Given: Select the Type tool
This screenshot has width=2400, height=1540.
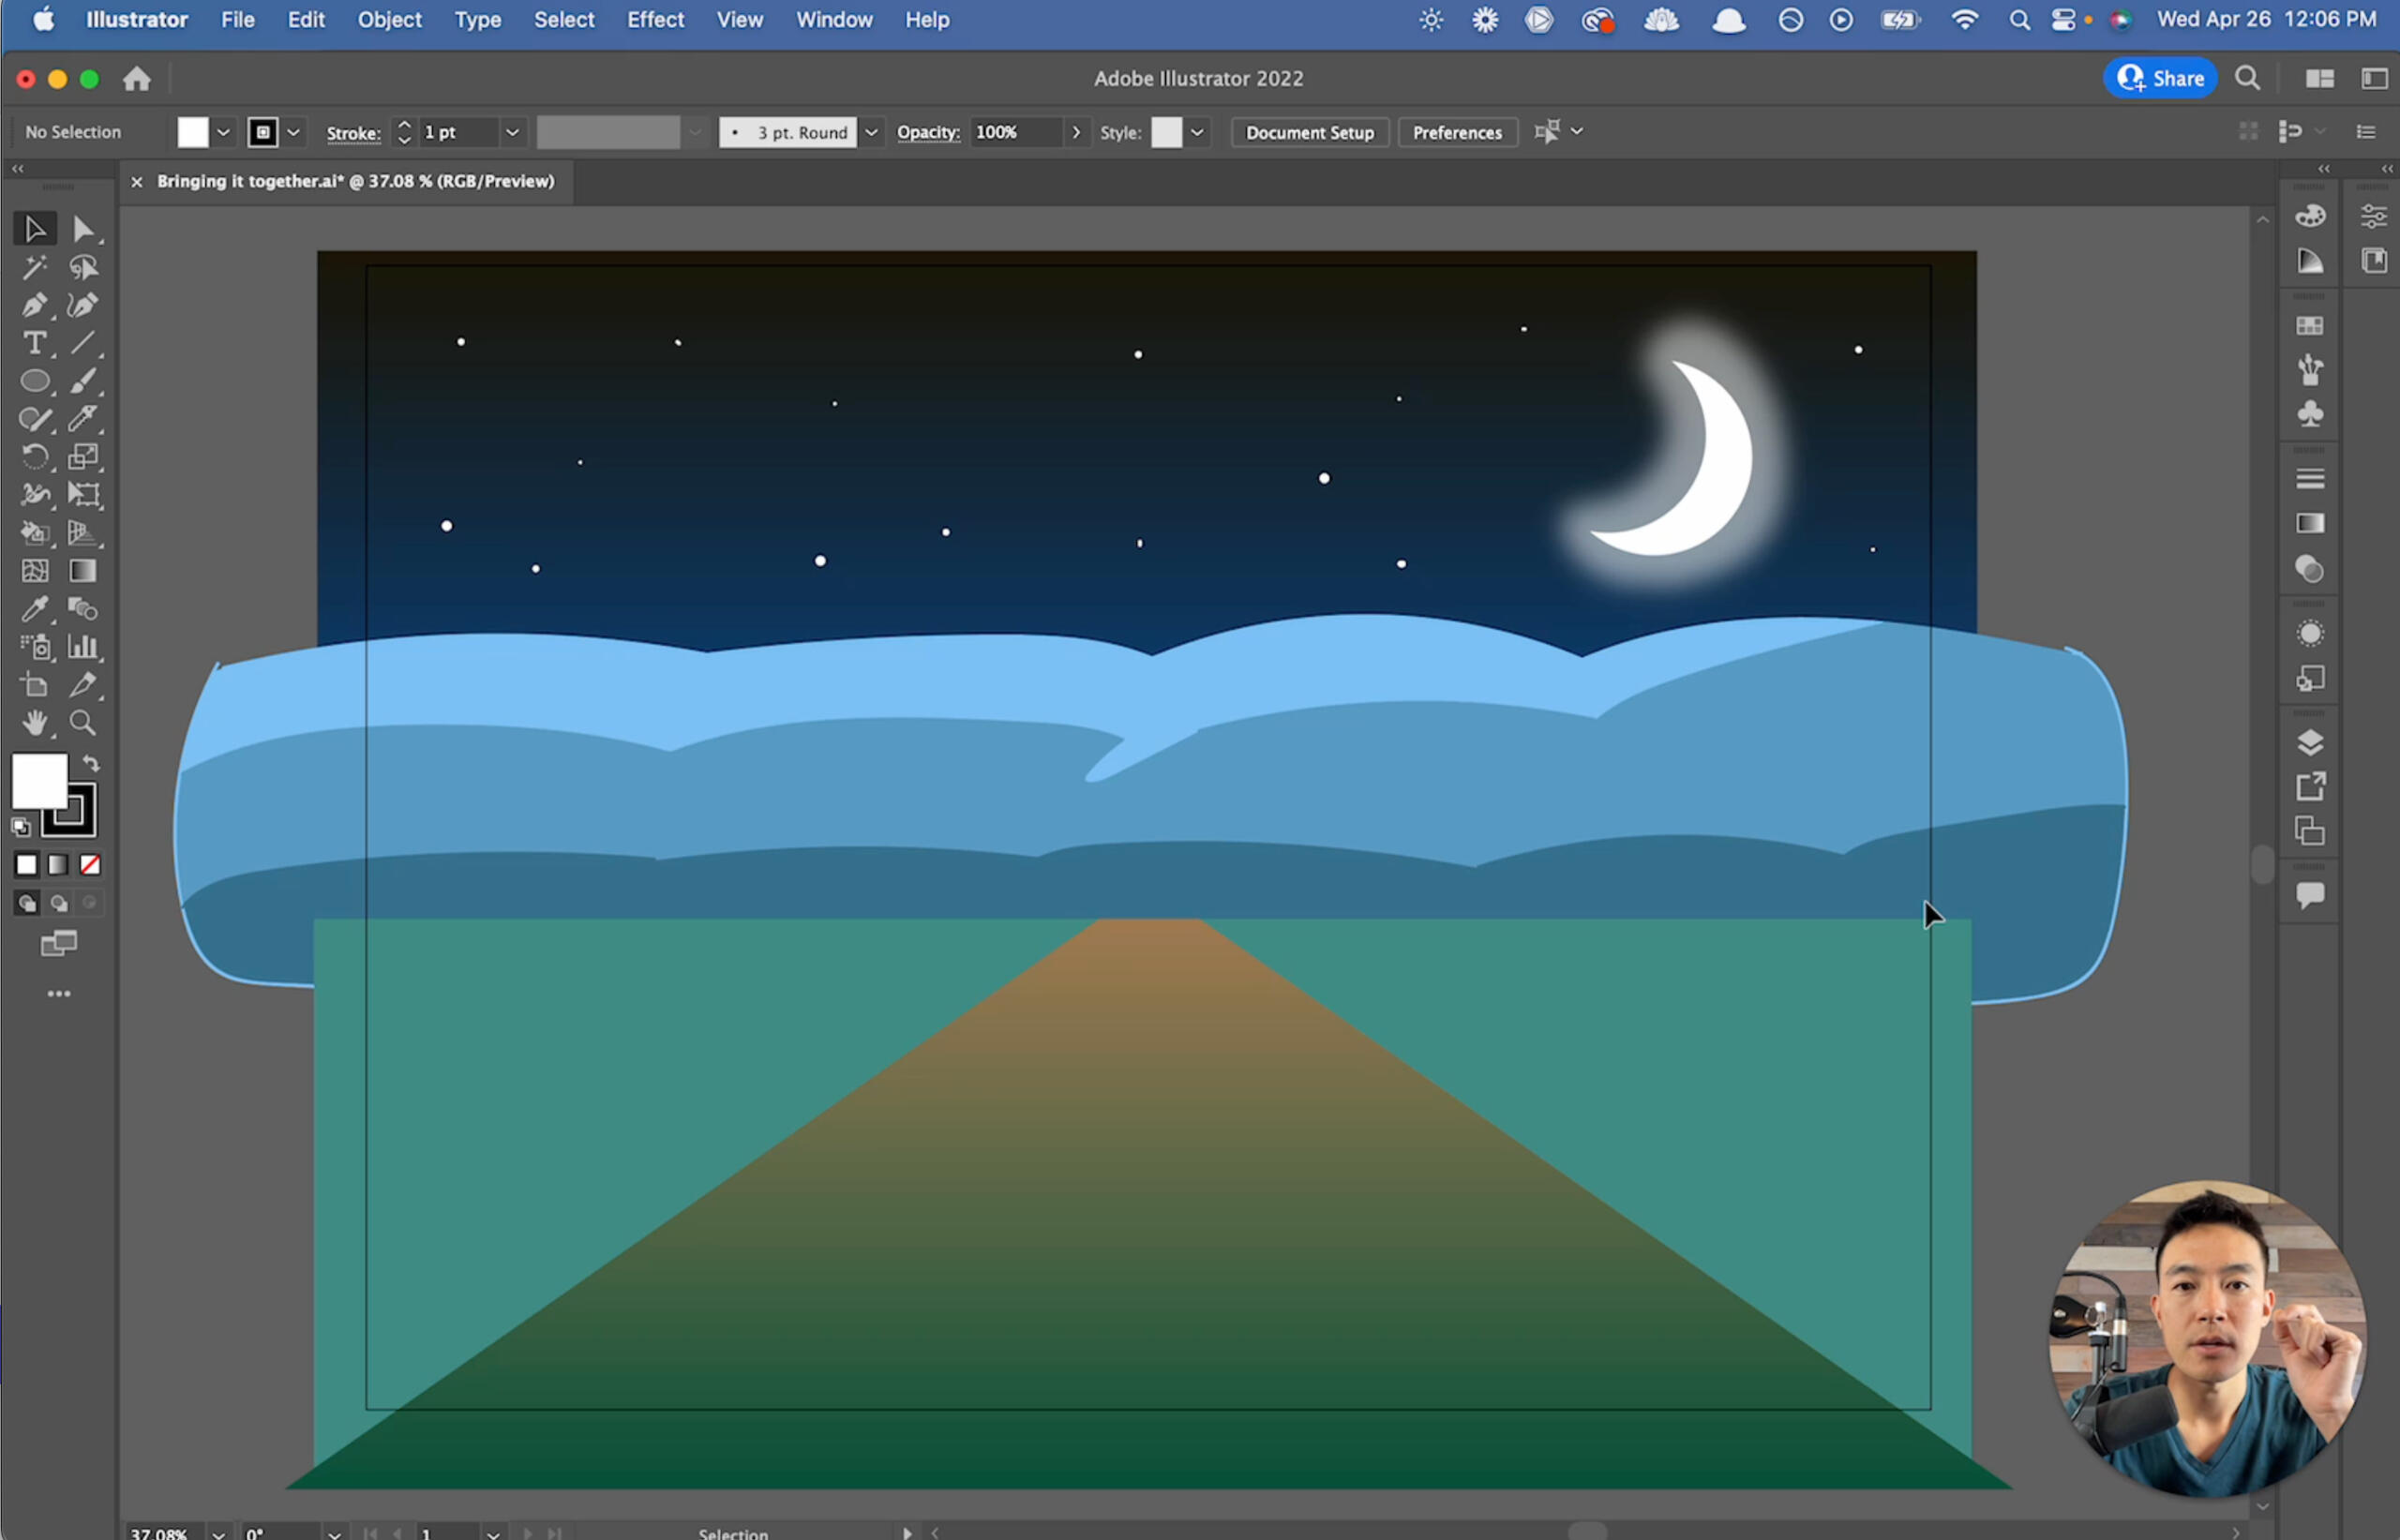Looking at the screenshot, I should (x=34, y=343).
